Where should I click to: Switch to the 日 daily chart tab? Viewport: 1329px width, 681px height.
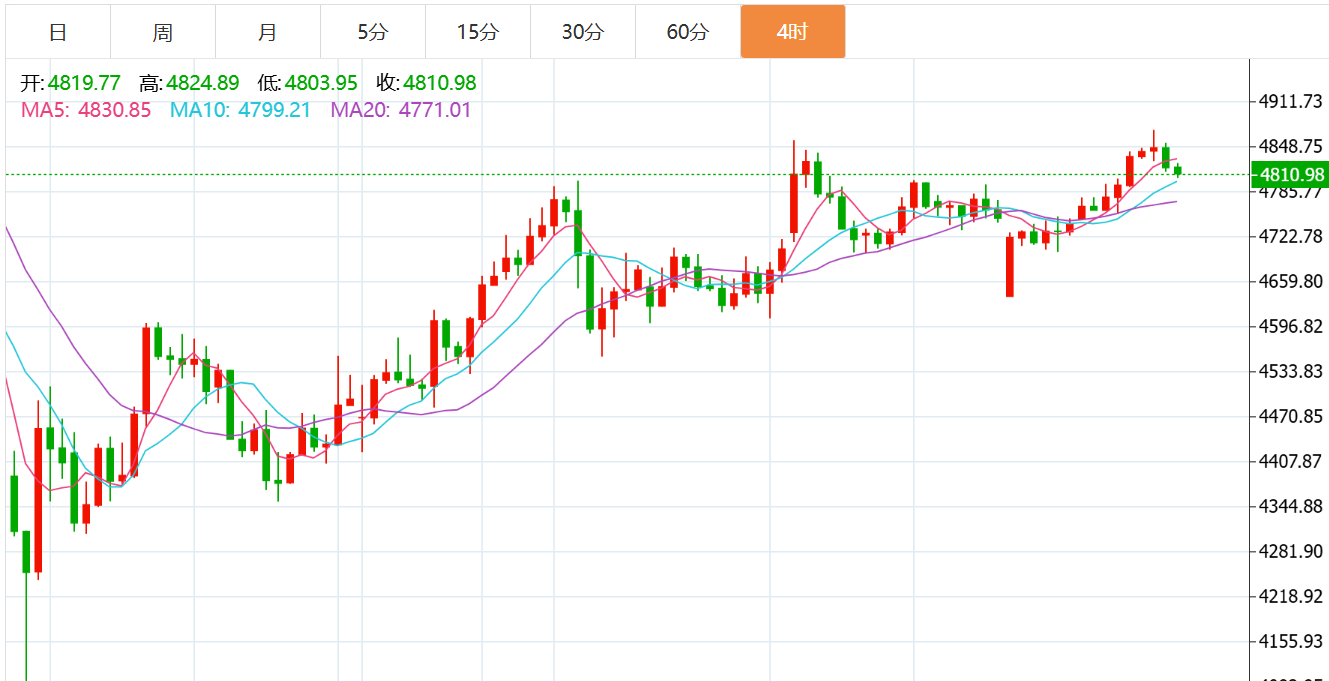click(x=58, y=32)
